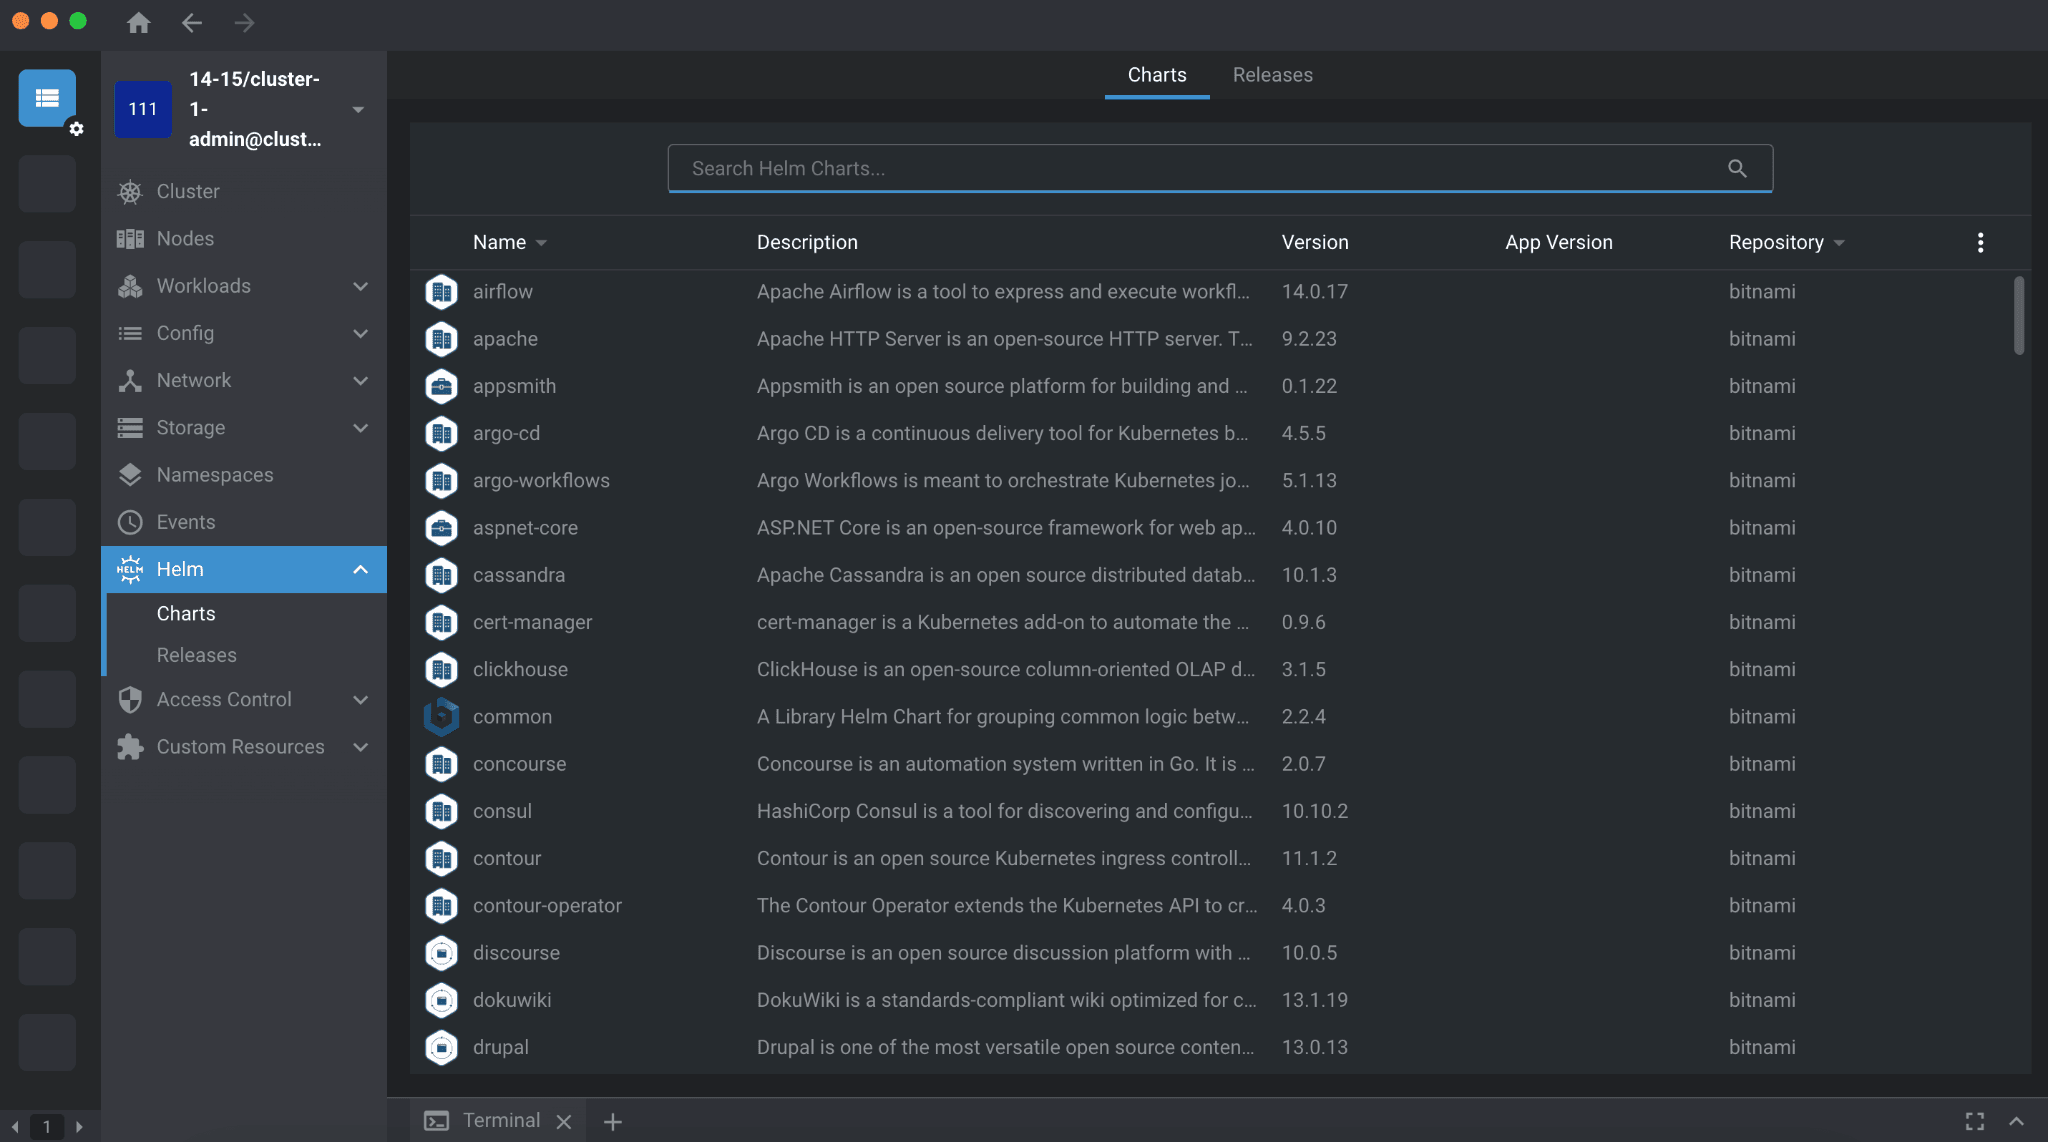Expand the Workloads section

coord(361,286)
